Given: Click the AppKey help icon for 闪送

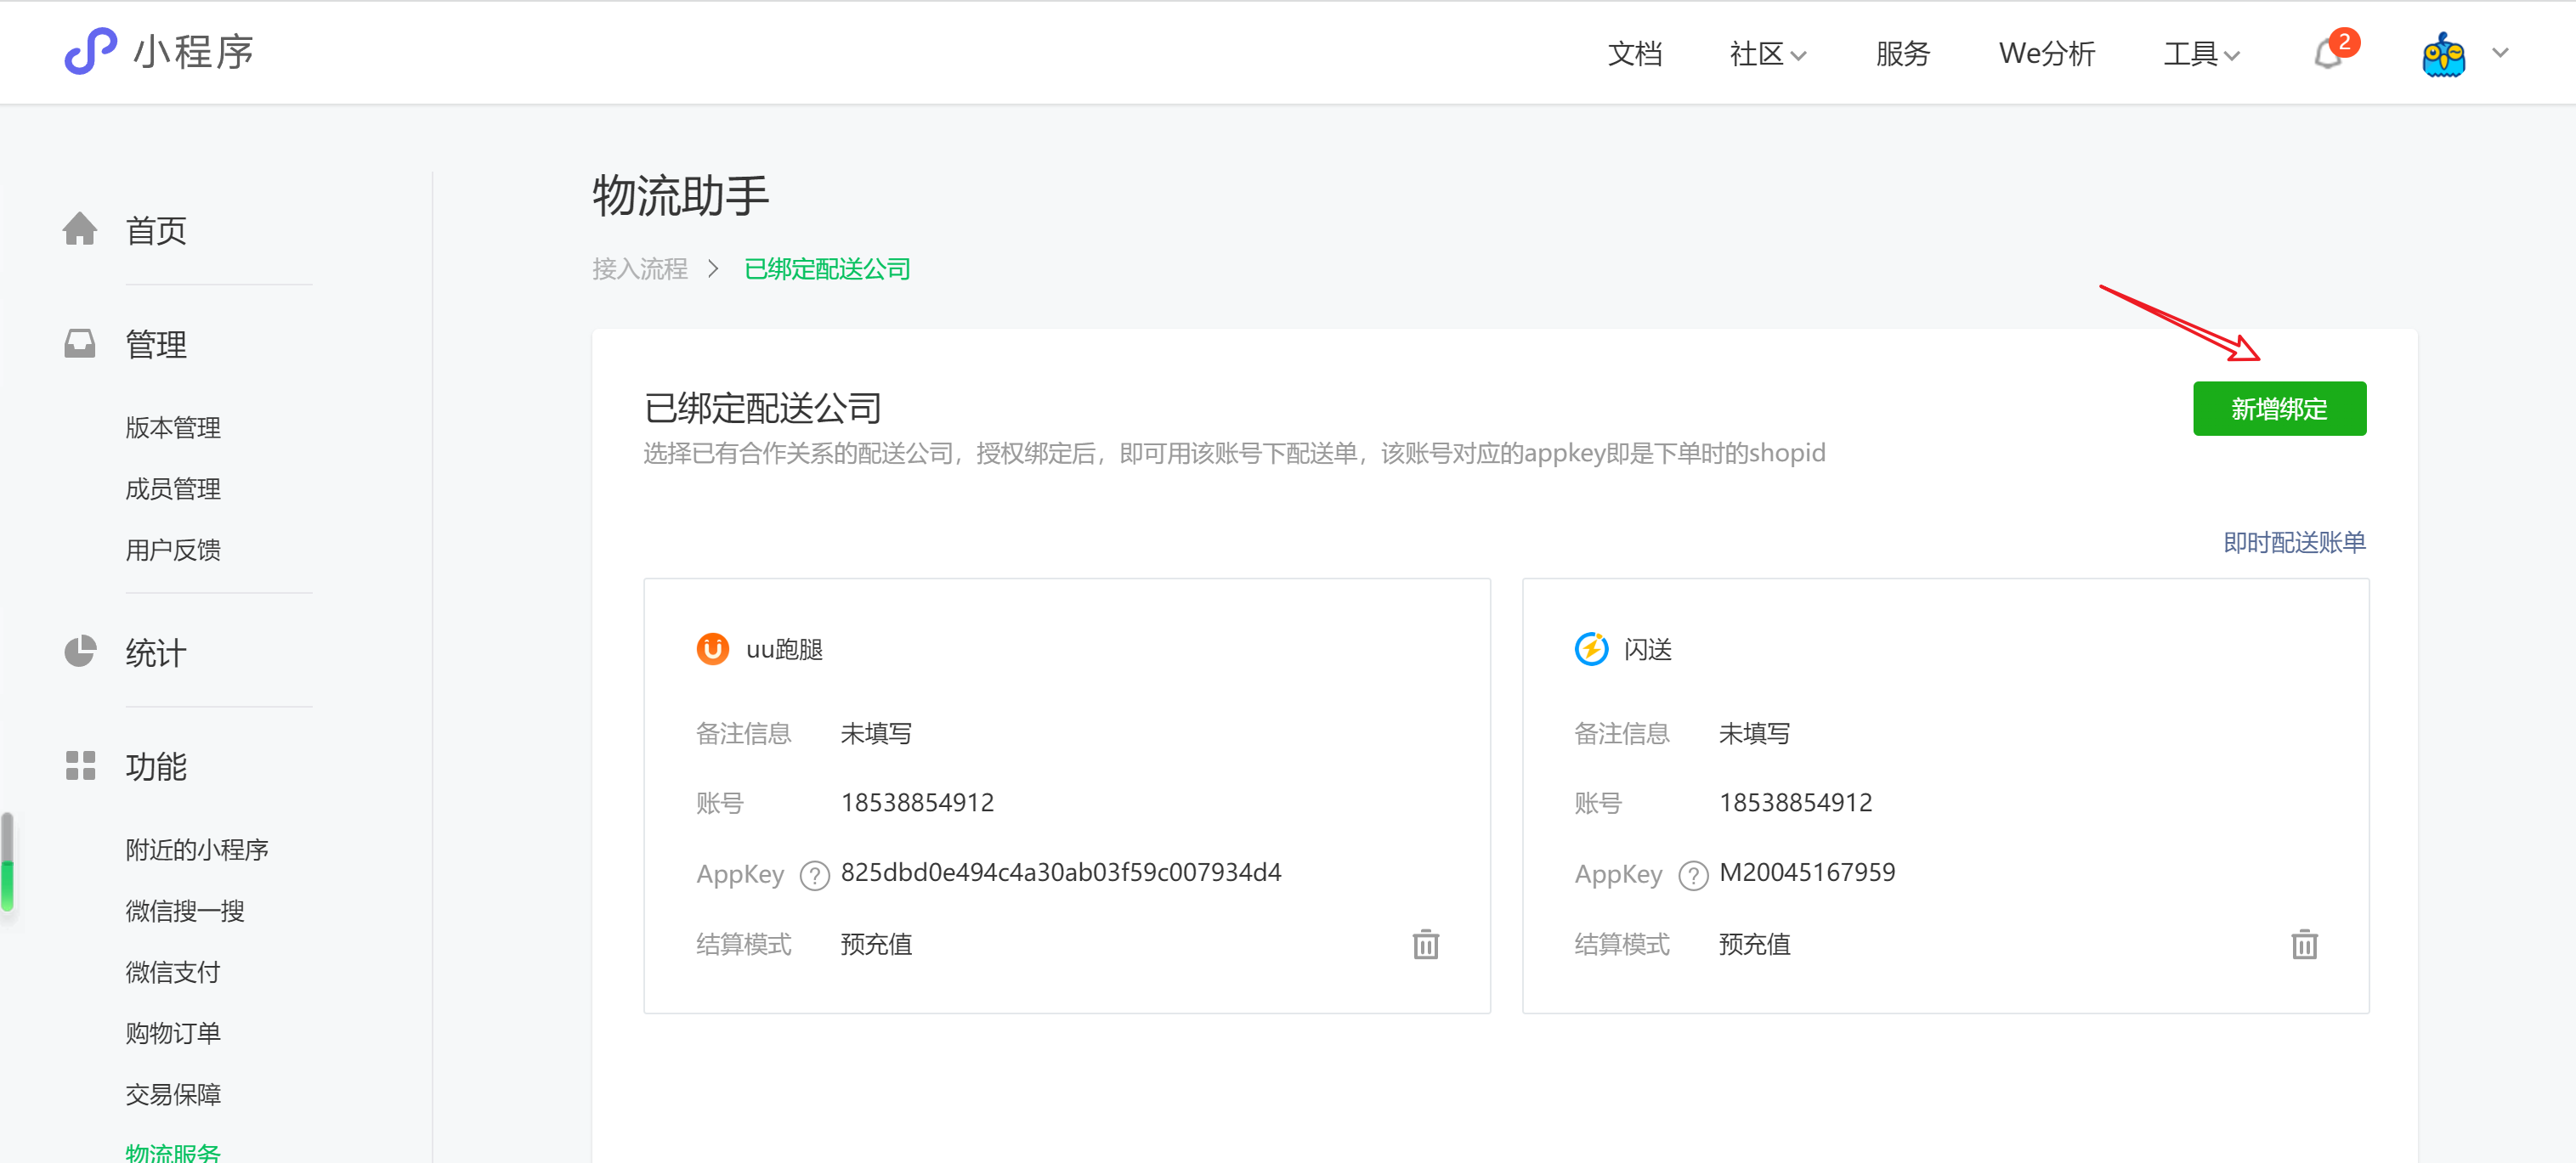Looking at the screenshot, I should tap(1692, 875).
